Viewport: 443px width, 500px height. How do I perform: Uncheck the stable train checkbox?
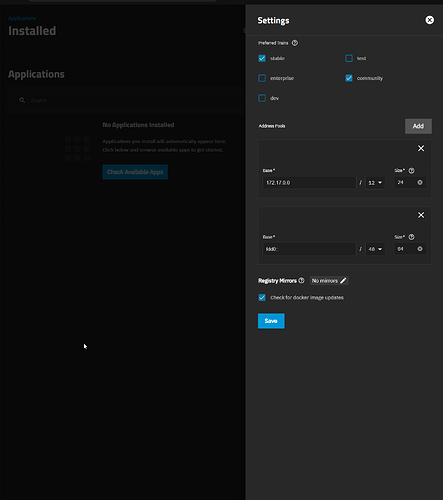(x=262, y=58)
